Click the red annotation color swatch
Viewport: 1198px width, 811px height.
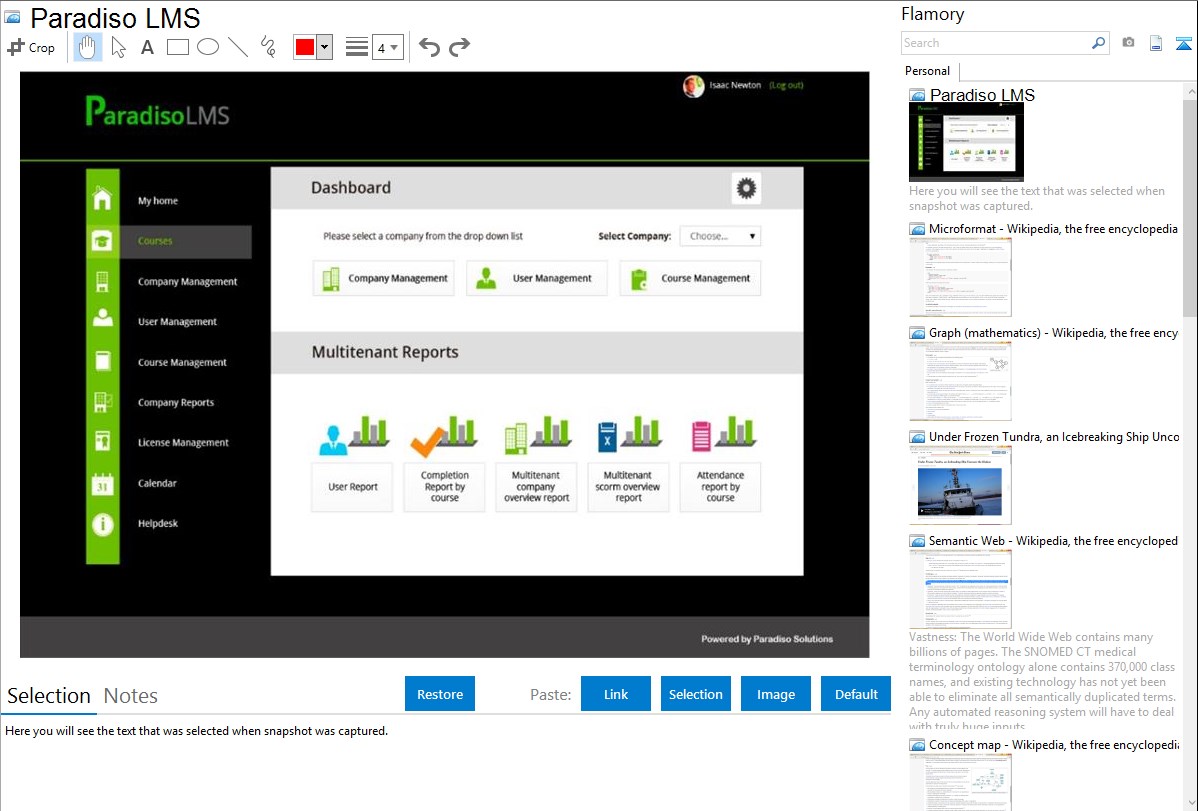tap(305, 47)
